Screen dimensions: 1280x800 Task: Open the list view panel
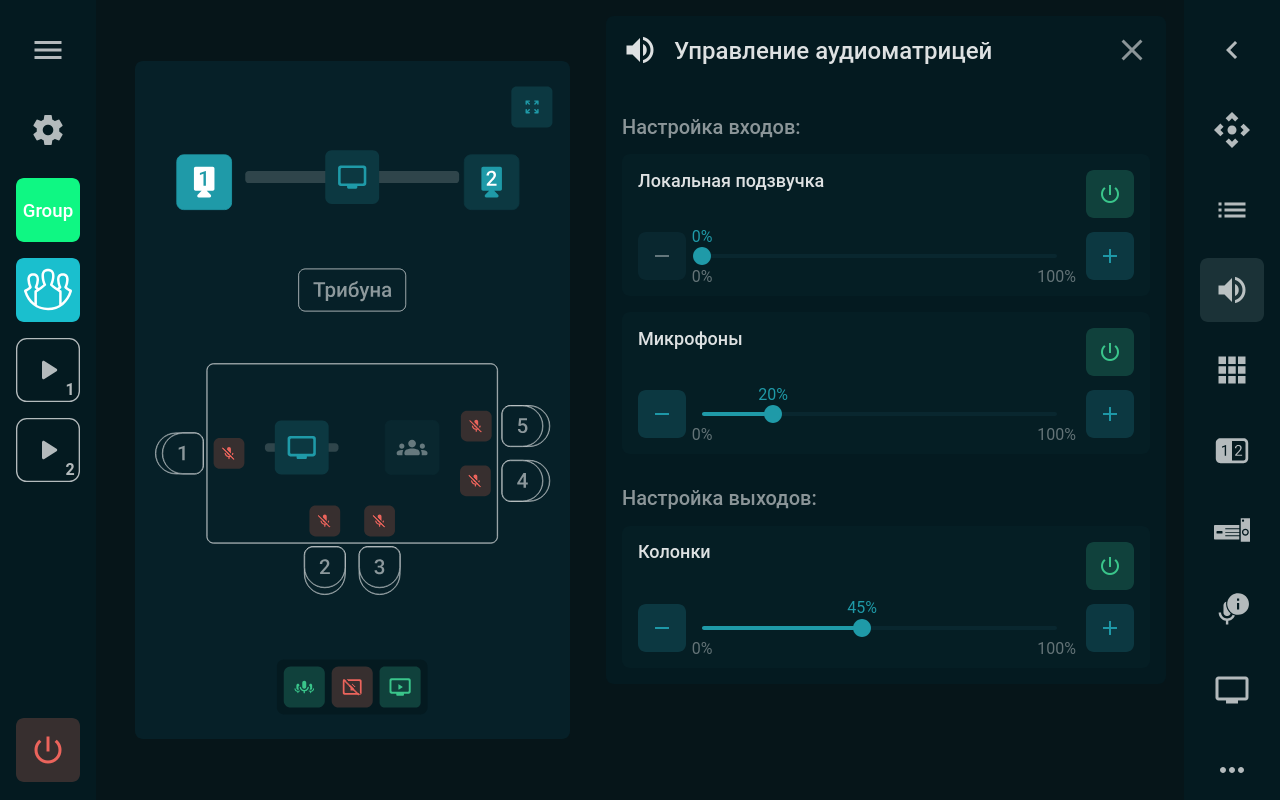point(1232,210)
